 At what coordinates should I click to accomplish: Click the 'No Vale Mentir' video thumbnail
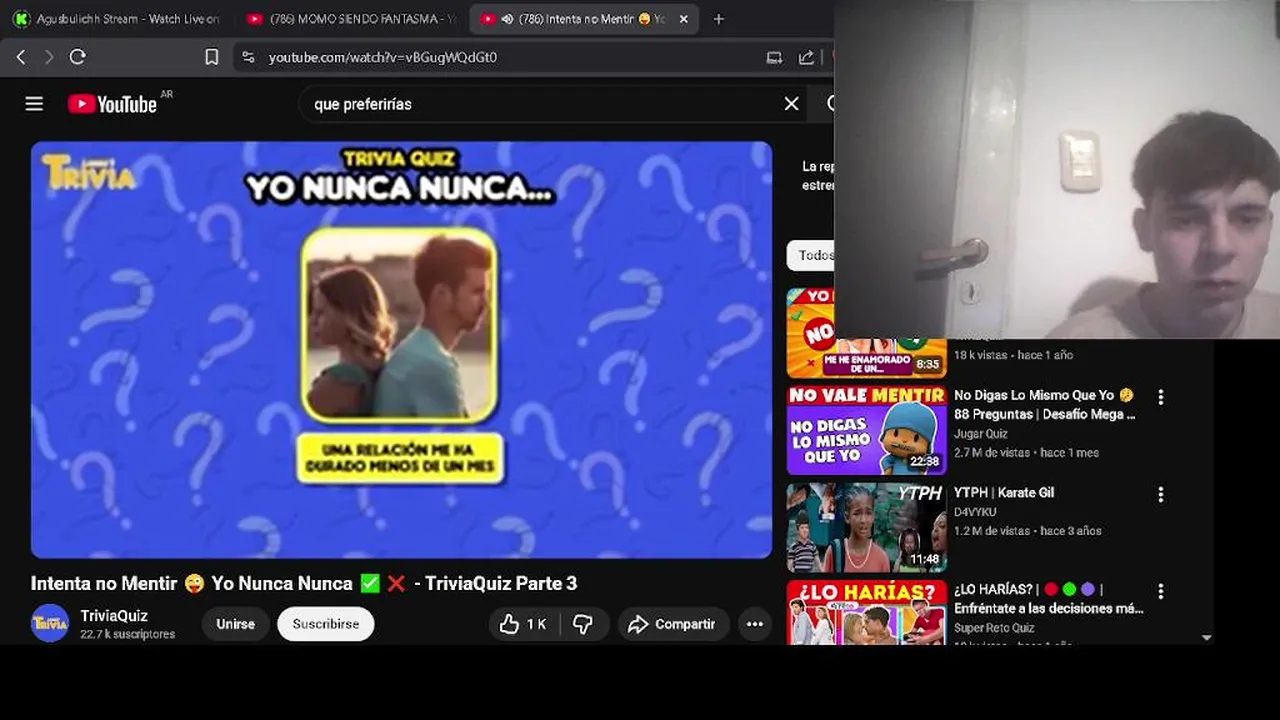(x=866, y=430)
